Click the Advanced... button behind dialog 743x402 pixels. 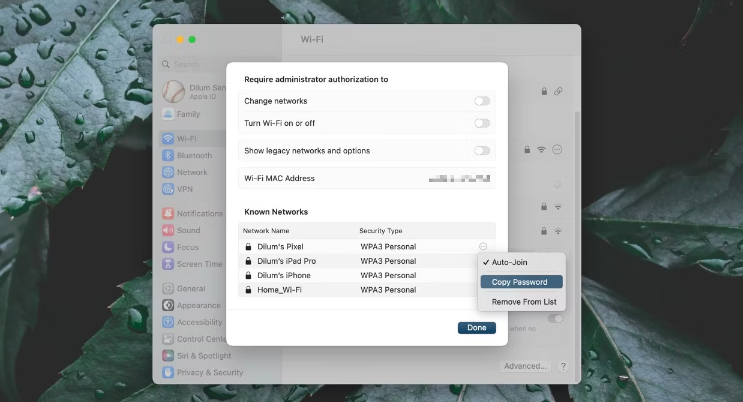click(525, 366)
